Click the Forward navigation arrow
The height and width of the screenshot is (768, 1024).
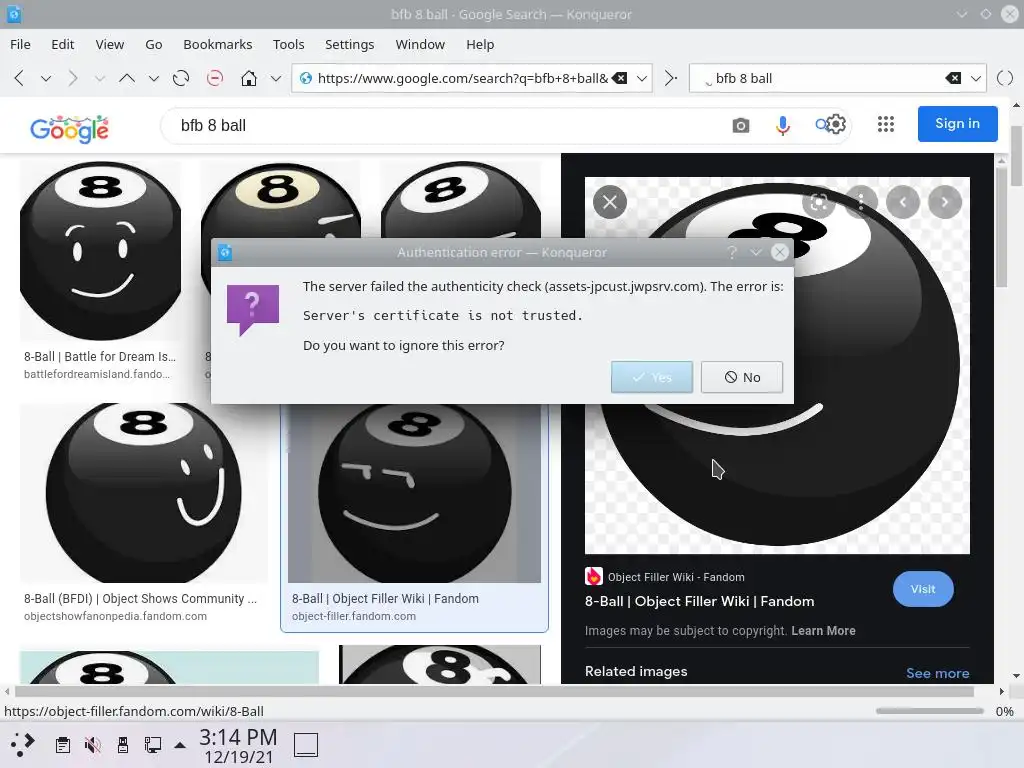[x=72, y=78]
